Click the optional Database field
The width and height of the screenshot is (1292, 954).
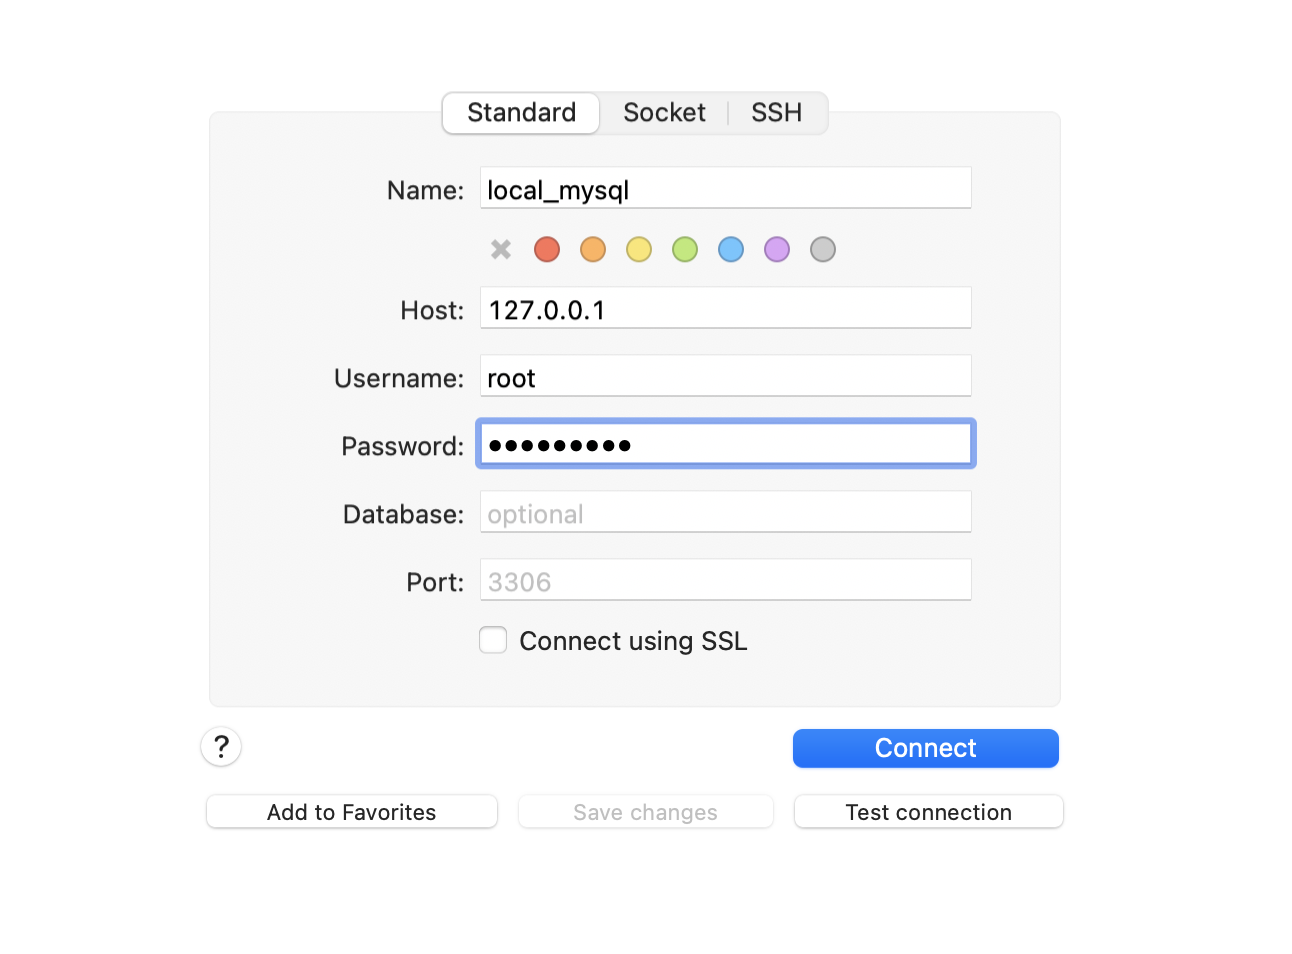point(725,512)
